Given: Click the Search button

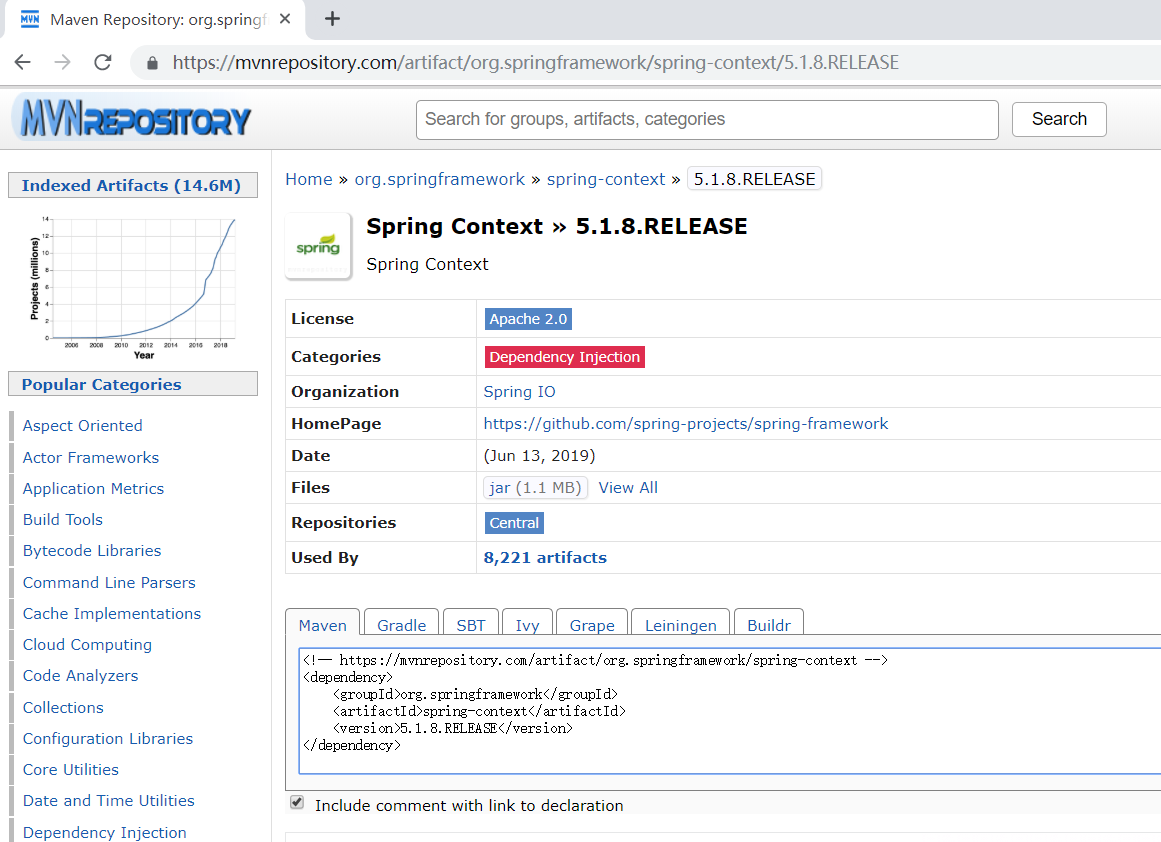Looking at the screenshot, I should (x=1059, y=119).
